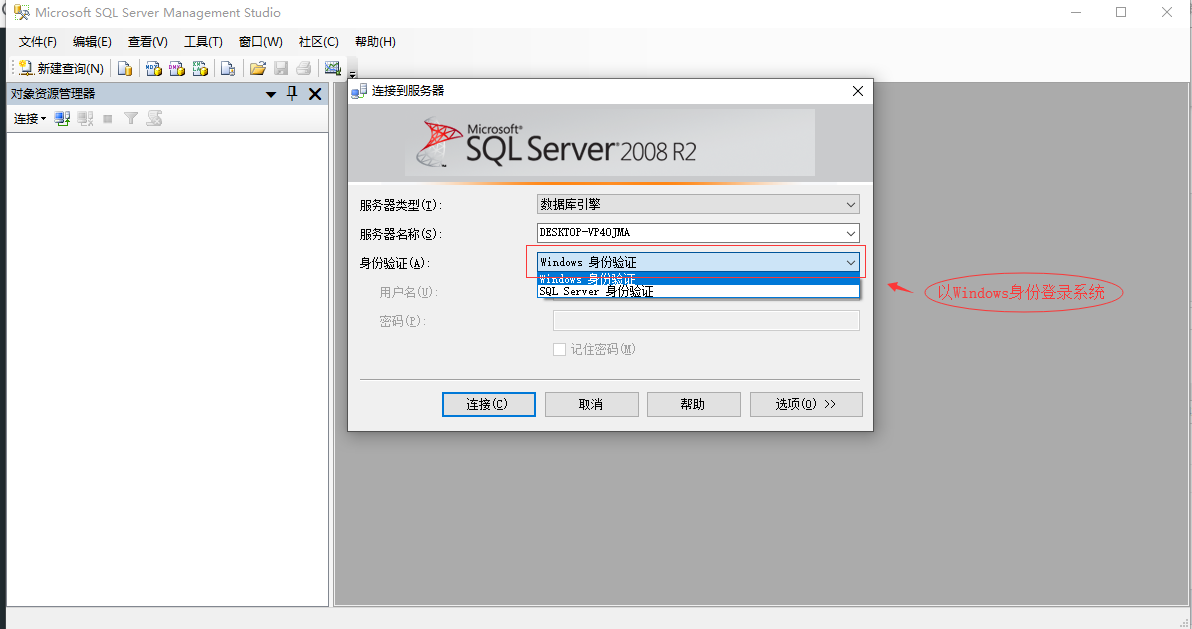Open the toolbar options overflow arrow

353,74
